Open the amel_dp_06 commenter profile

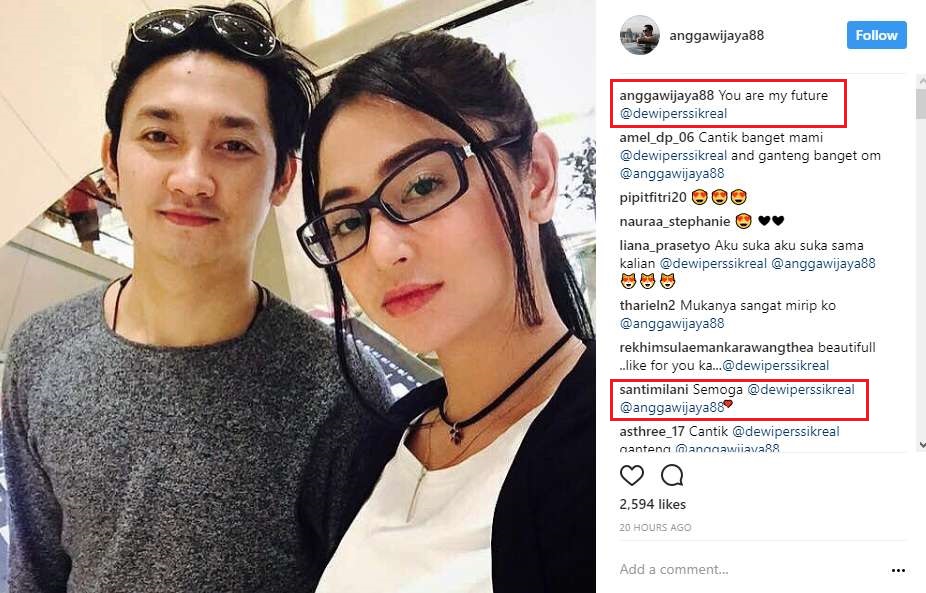[x=657, y=138]
